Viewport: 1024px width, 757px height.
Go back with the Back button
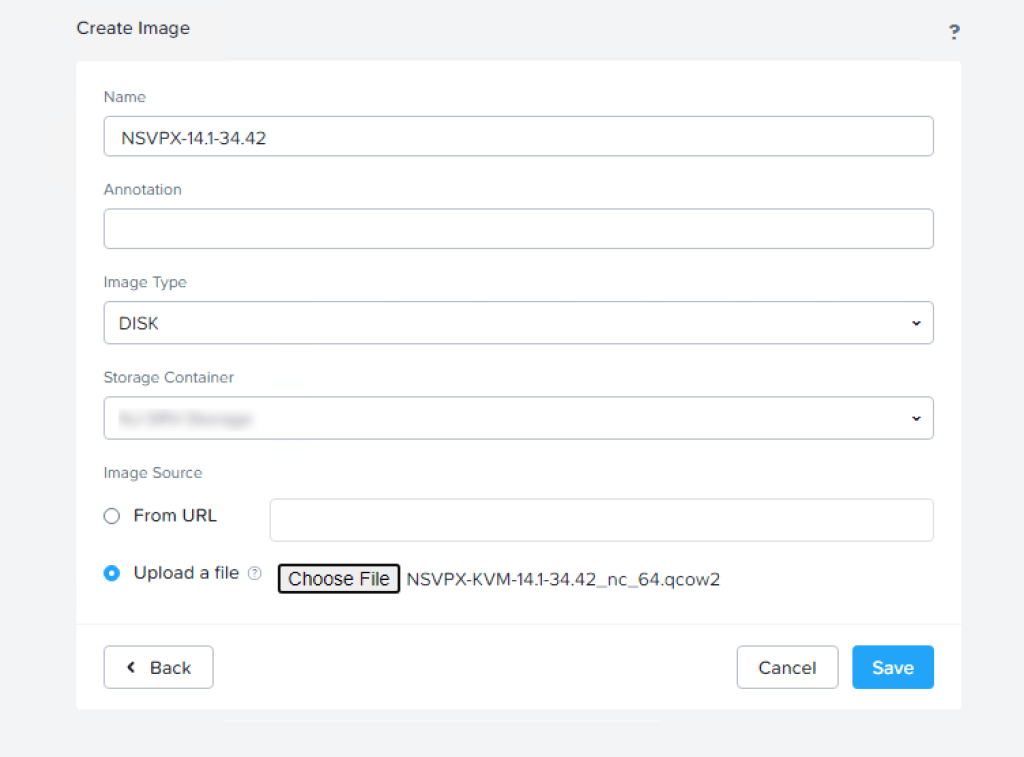(158, 667)
